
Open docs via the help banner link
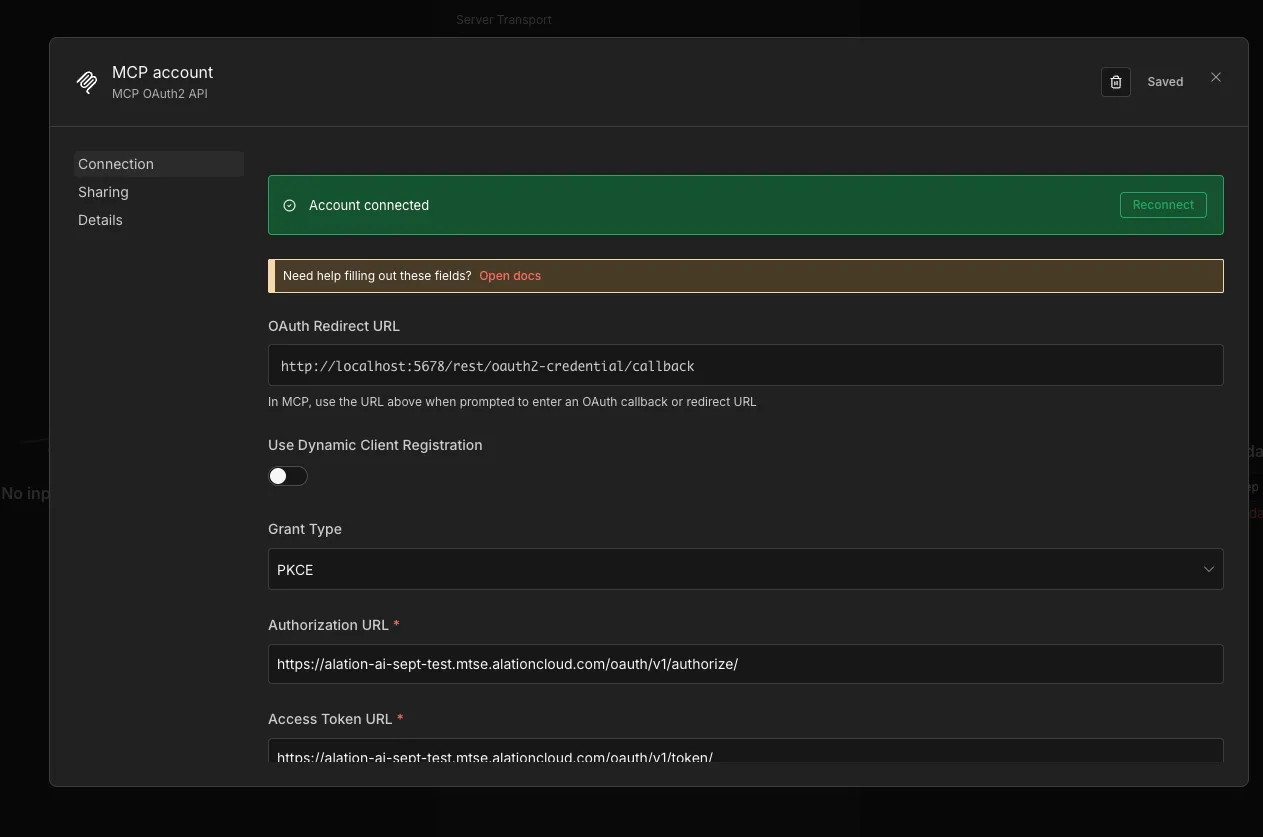coord(510,275)
